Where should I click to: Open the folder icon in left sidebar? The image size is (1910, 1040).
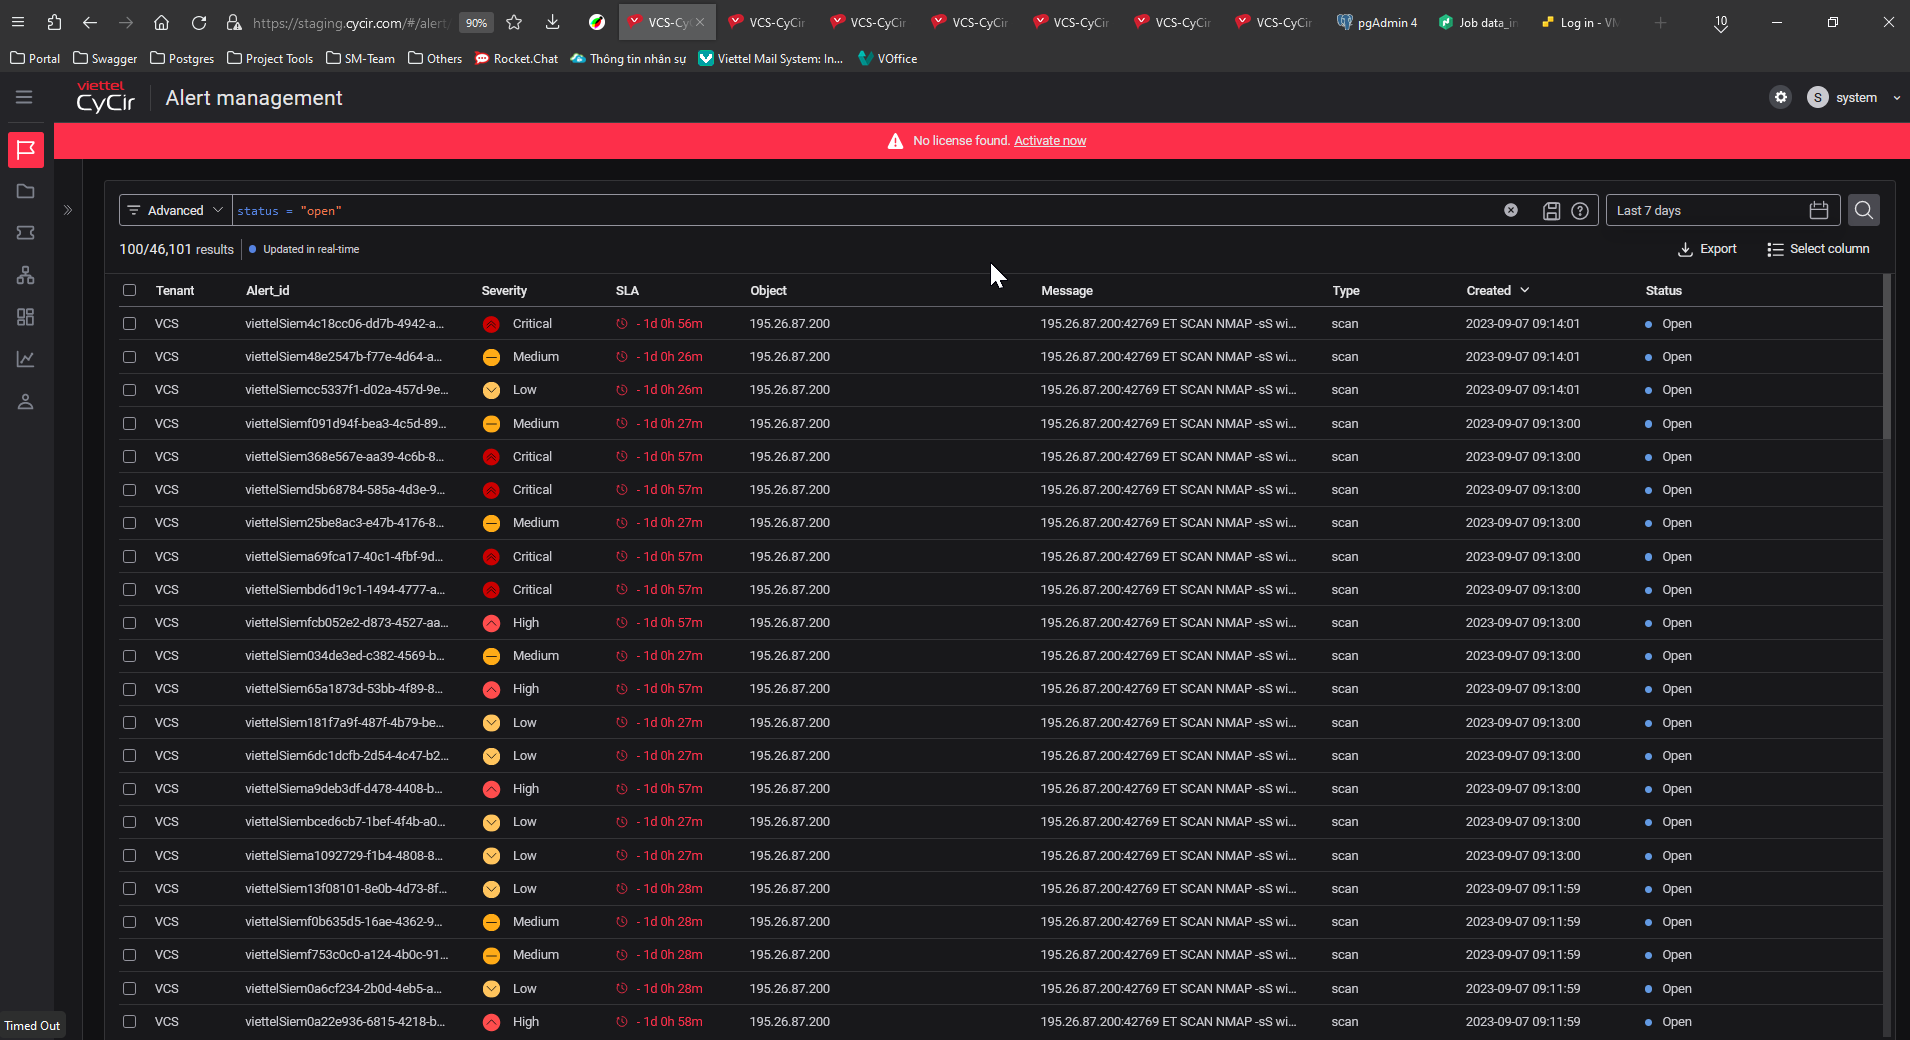26,191
